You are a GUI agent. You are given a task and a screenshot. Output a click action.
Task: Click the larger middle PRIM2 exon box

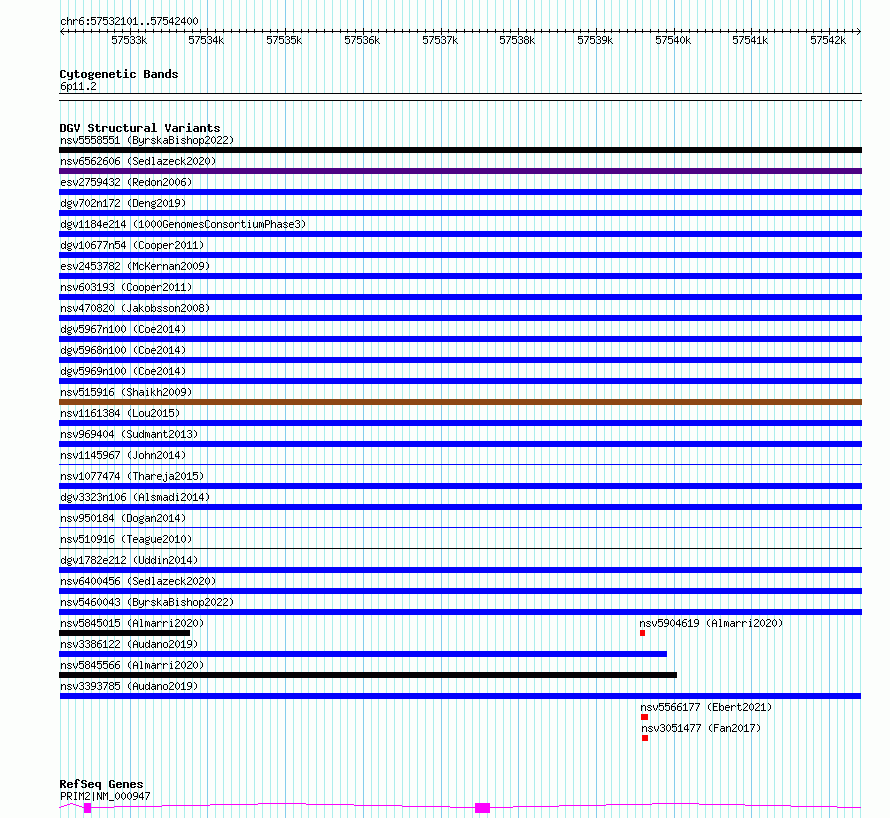(x=482, y=808)
